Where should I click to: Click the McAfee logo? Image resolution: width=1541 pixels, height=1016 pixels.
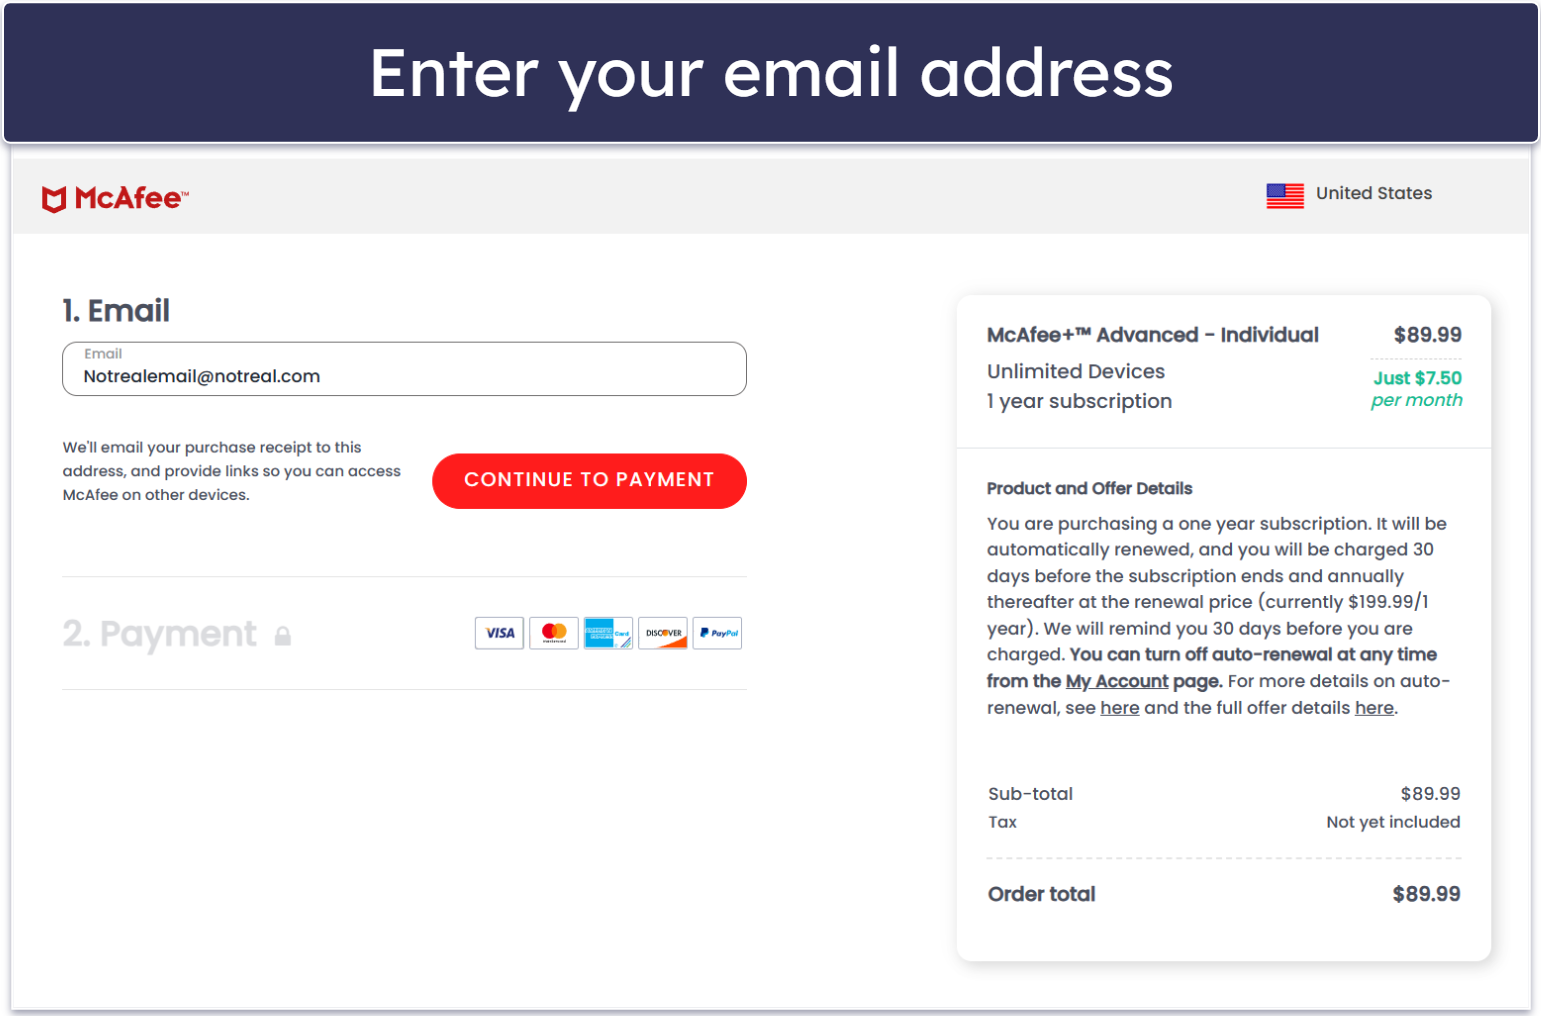coord(114,198)
